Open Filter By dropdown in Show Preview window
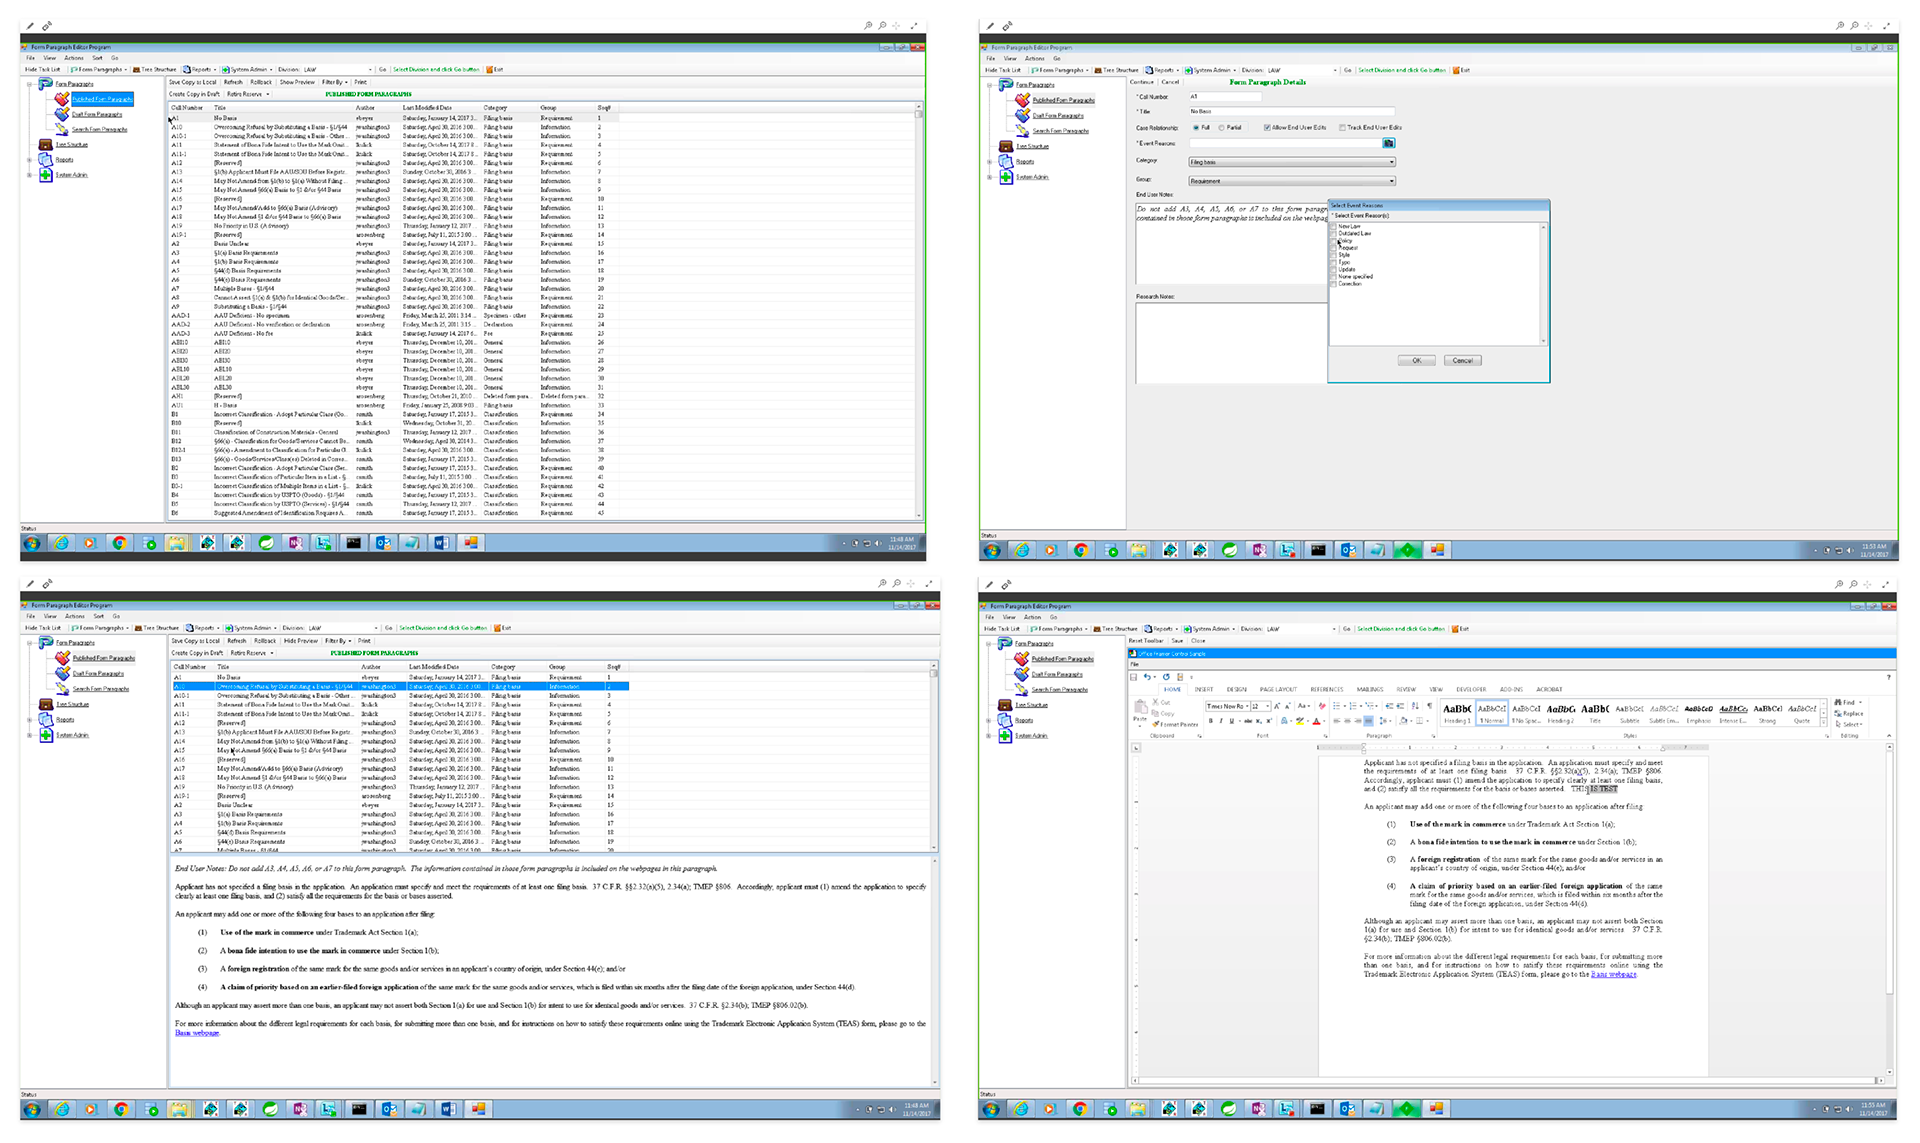This screenshot has height=1143, width=1920. (334, 82)
